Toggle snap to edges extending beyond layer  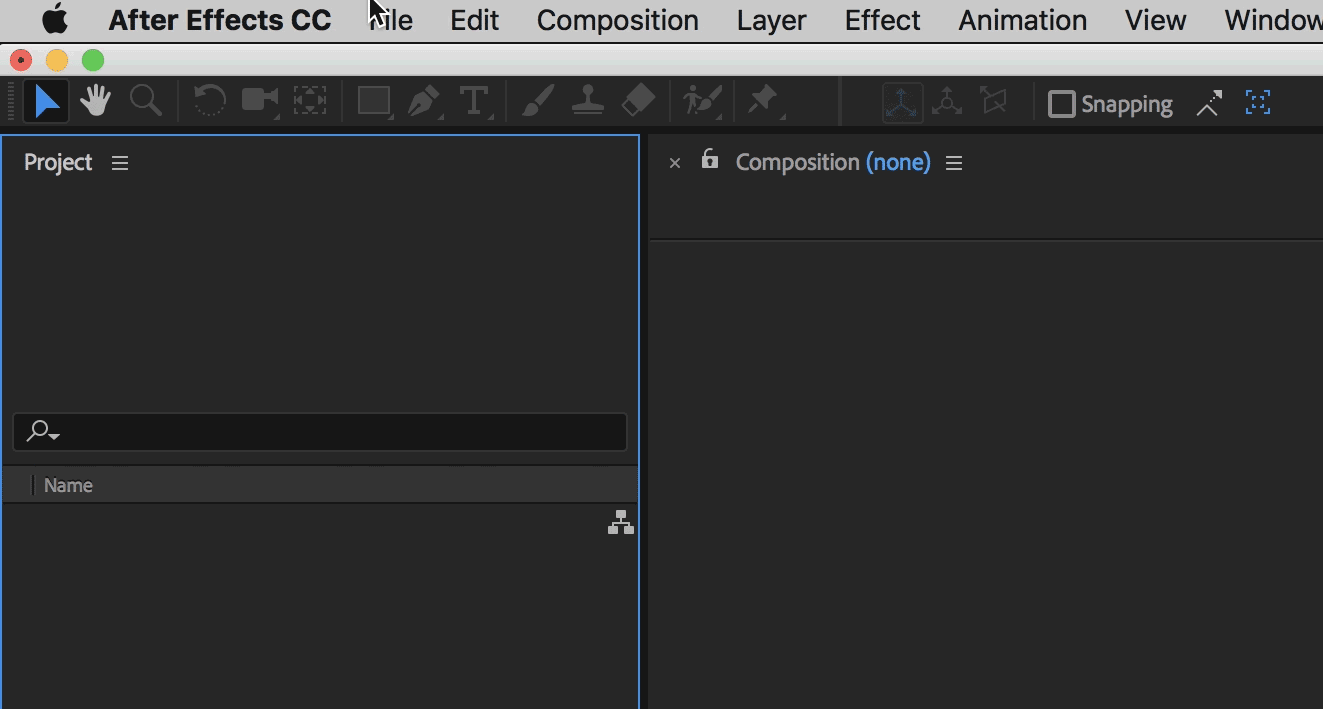point(1209,103)
